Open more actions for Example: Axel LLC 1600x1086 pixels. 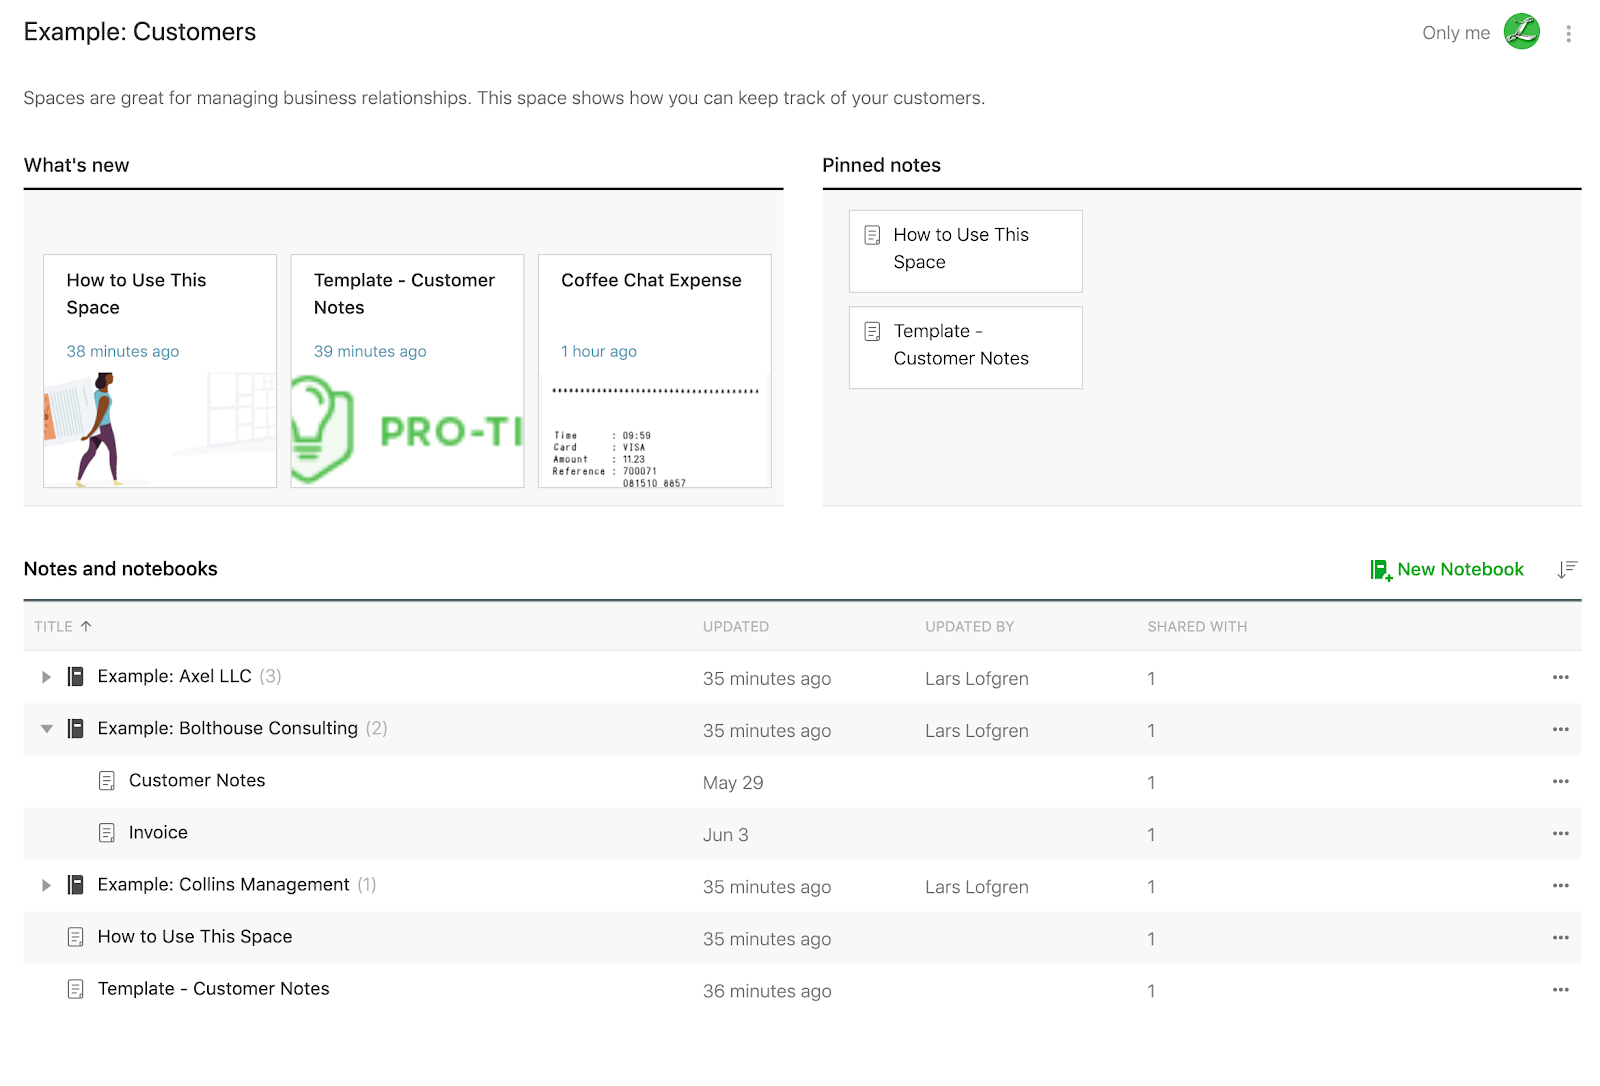tap(1560, 677)
